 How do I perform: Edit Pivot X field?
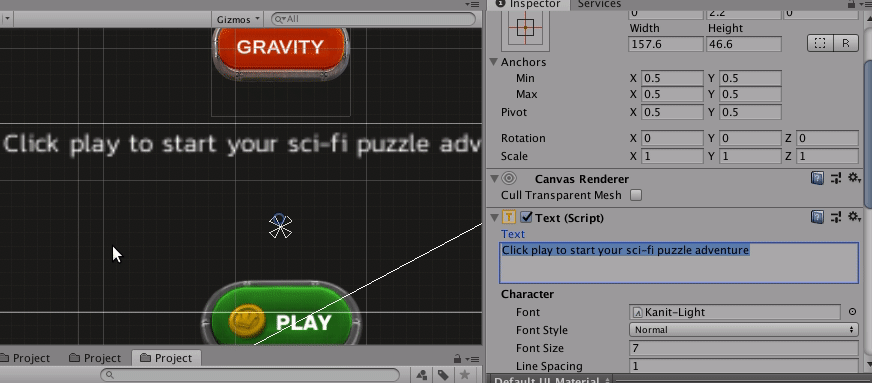(672, 112)
